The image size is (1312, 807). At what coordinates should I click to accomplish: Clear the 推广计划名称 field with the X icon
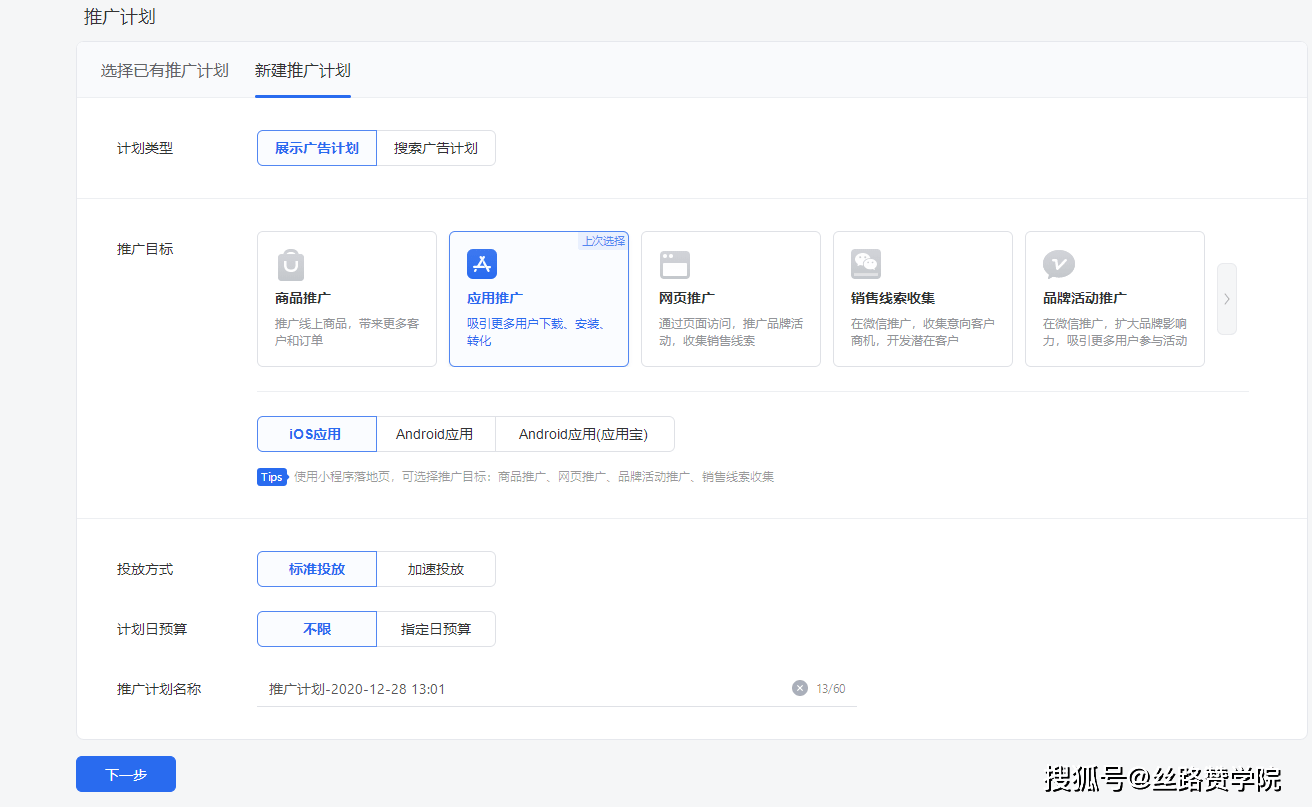(800, 688)
